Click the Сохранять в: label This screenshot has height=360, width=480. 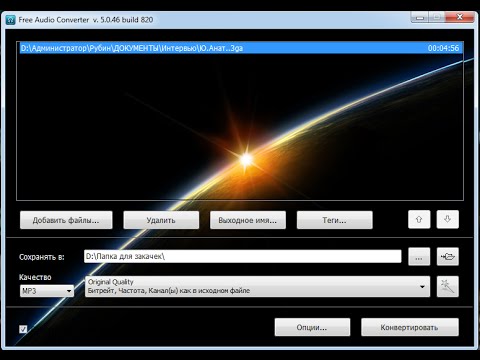[x=42, y=257]
